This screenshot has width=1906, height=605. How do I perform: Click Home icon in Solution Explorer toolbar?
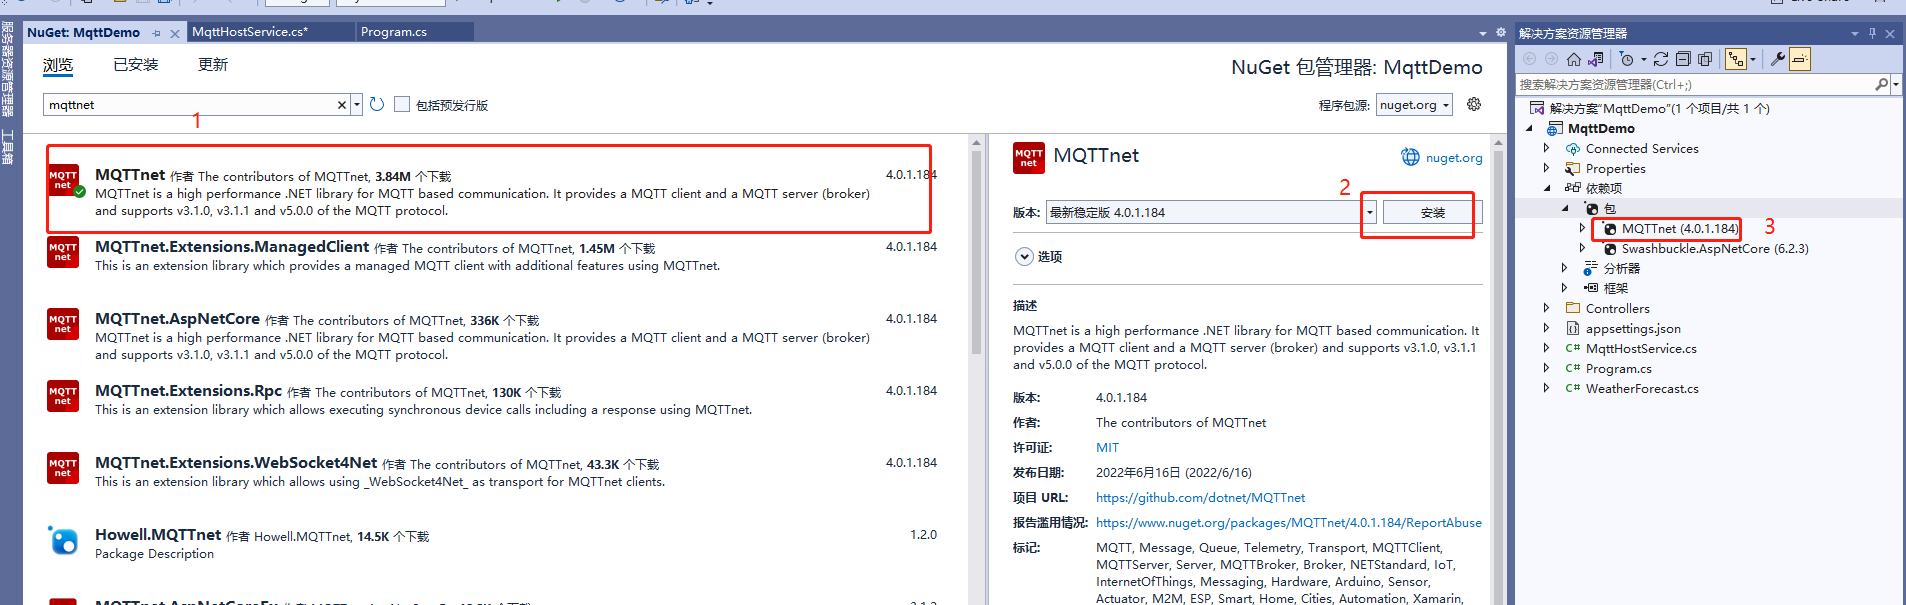click(x=1574, y=59)
